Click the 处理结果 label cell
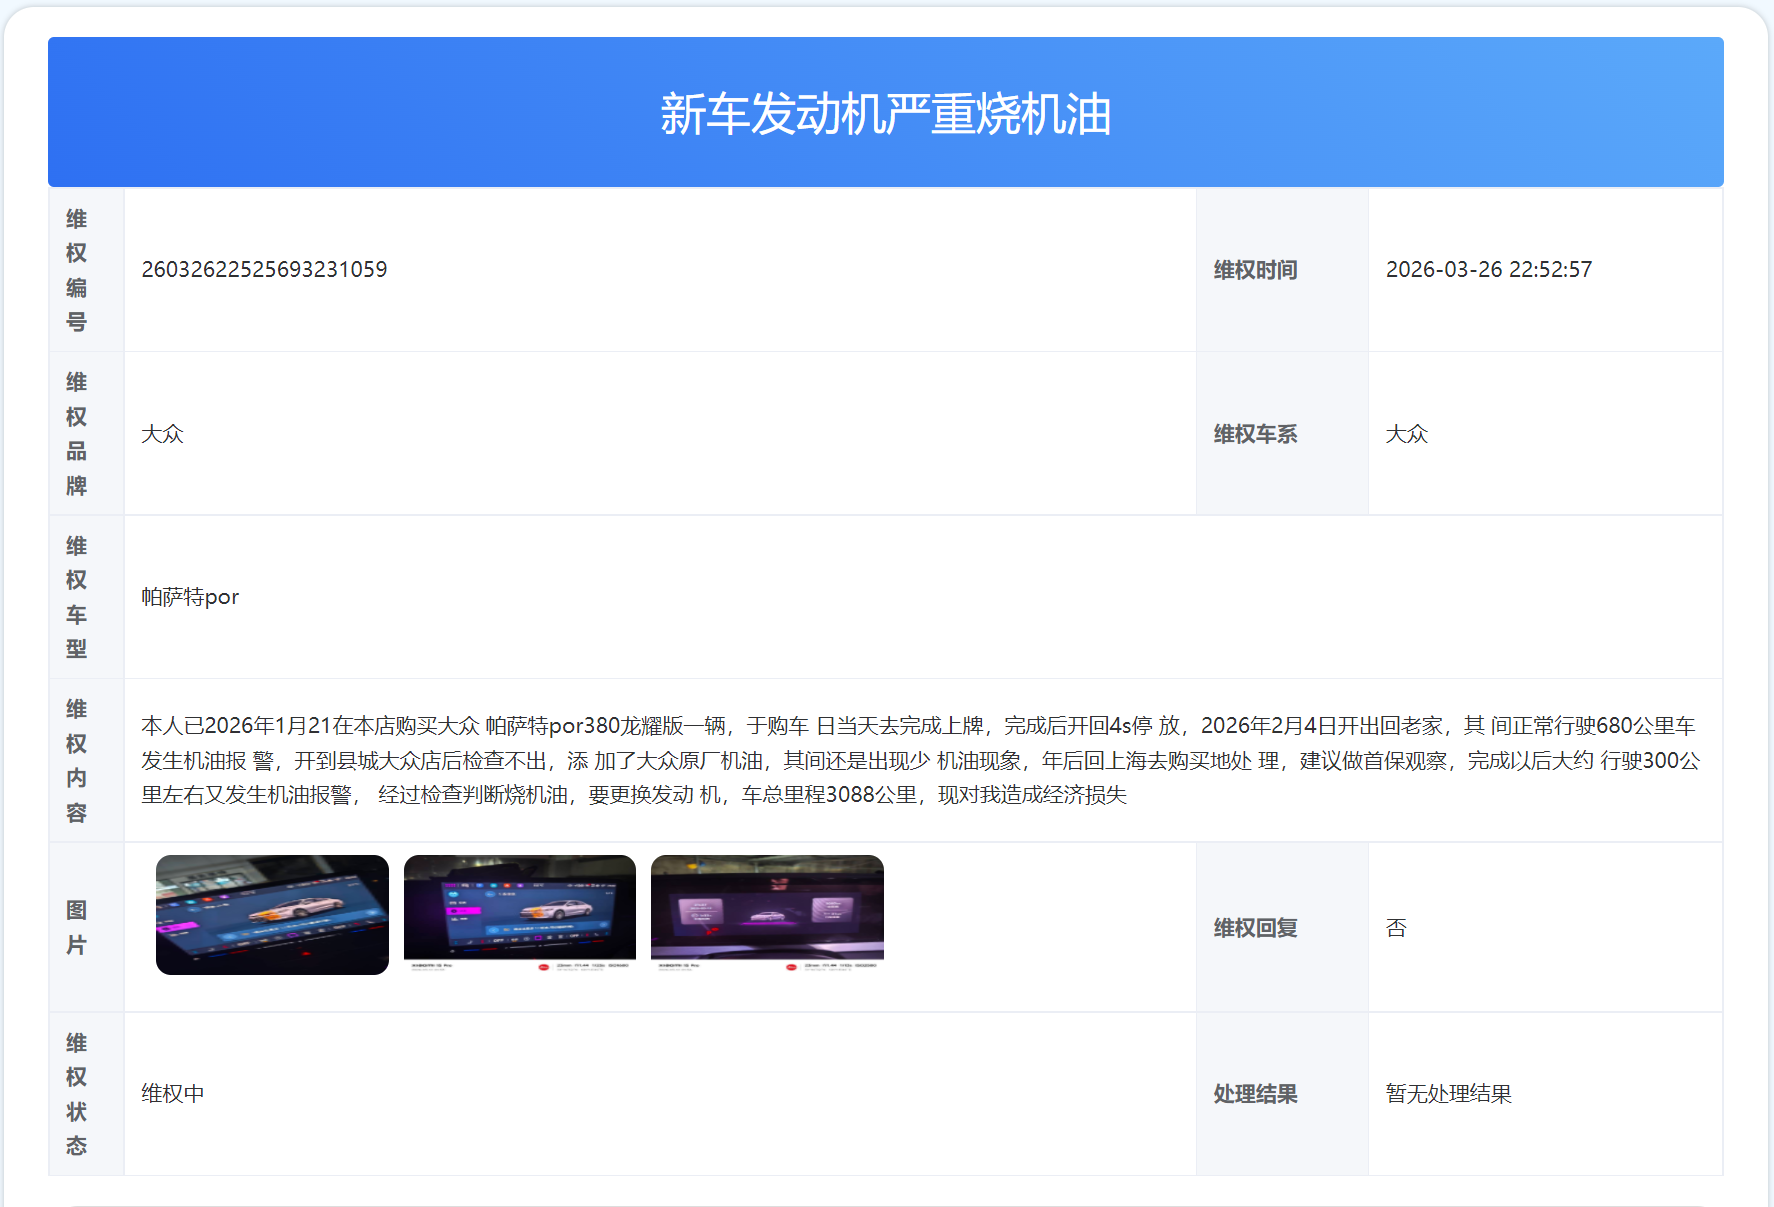This screenshot has width=1774, height=1207. (x=1255, y=1094)
